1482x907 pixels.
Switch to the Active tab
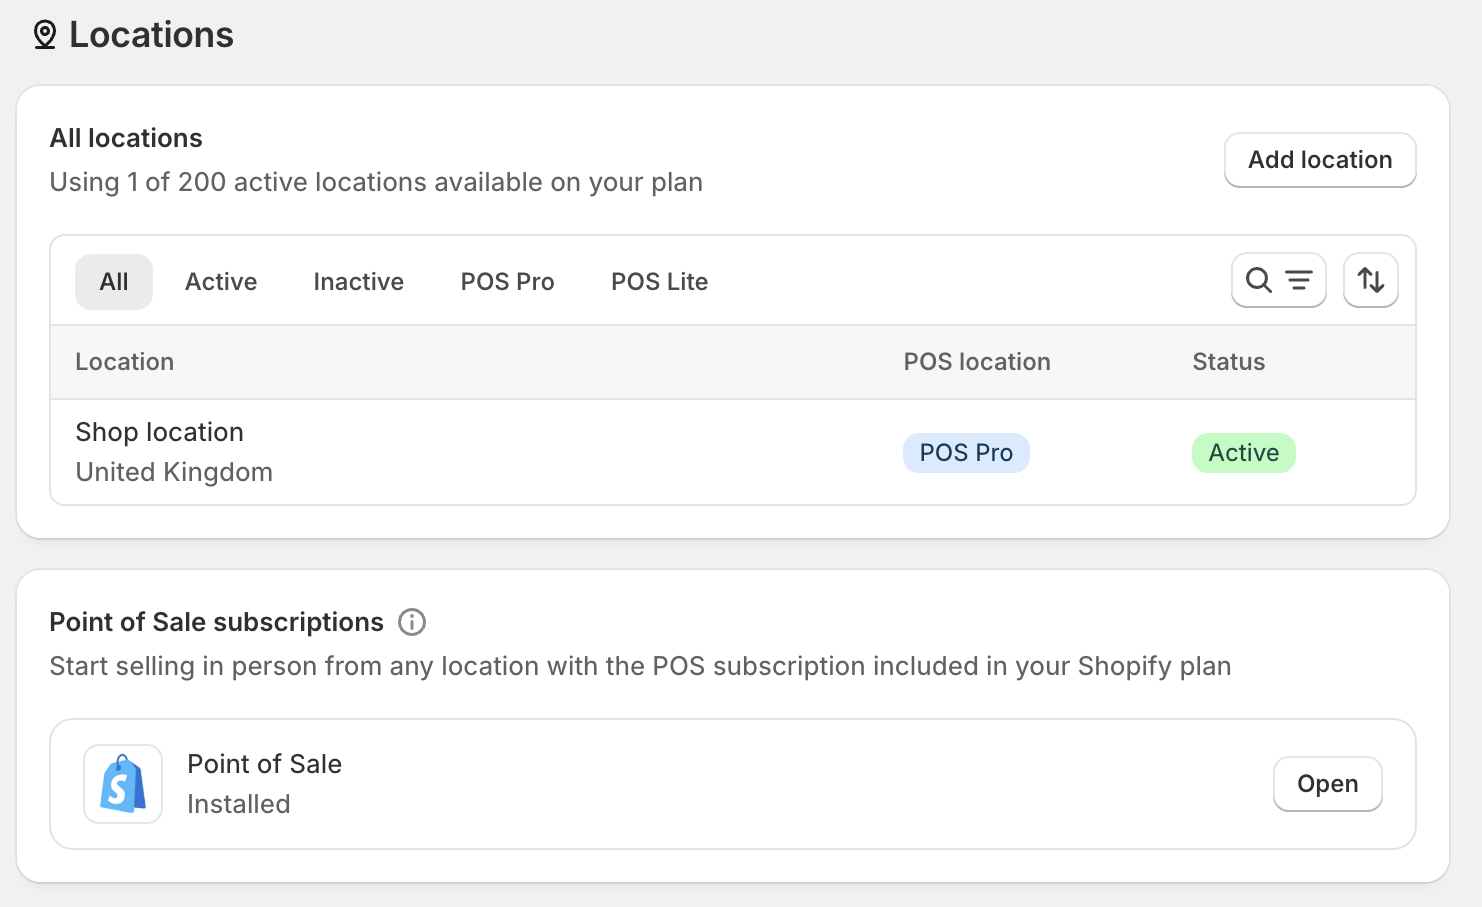[221, 282]
